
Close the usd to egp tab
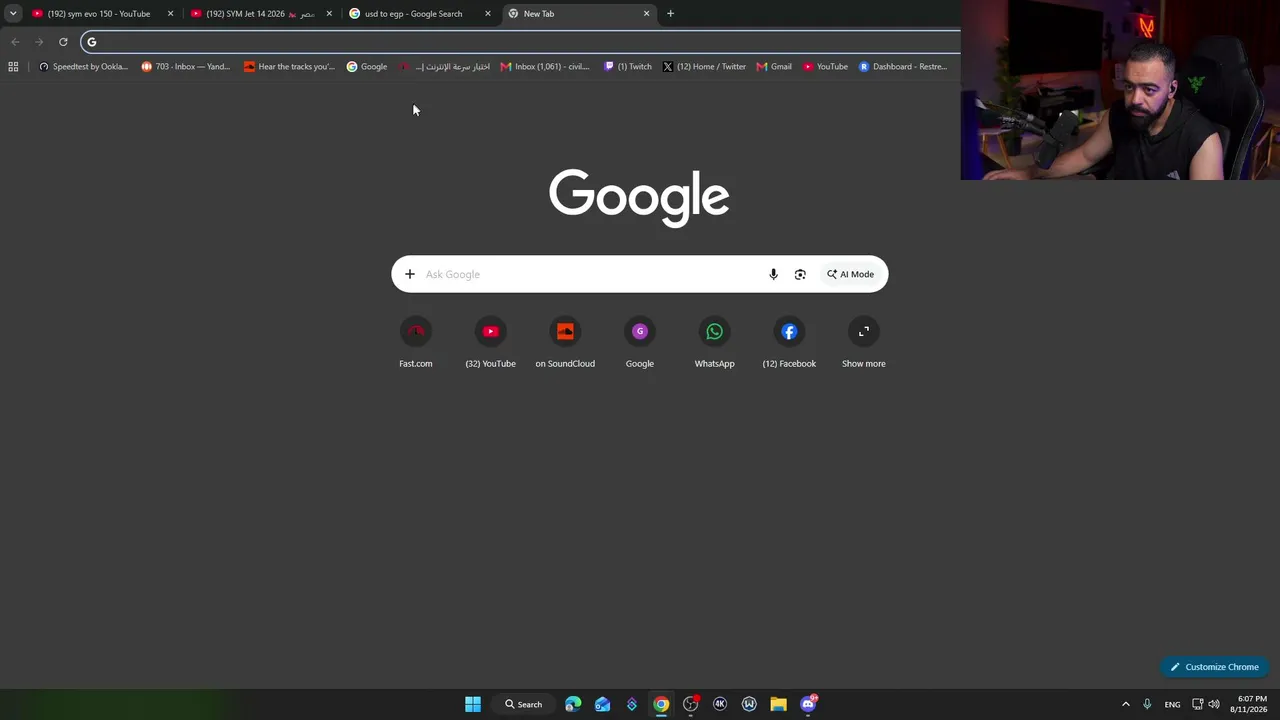[x=488, y=14]
